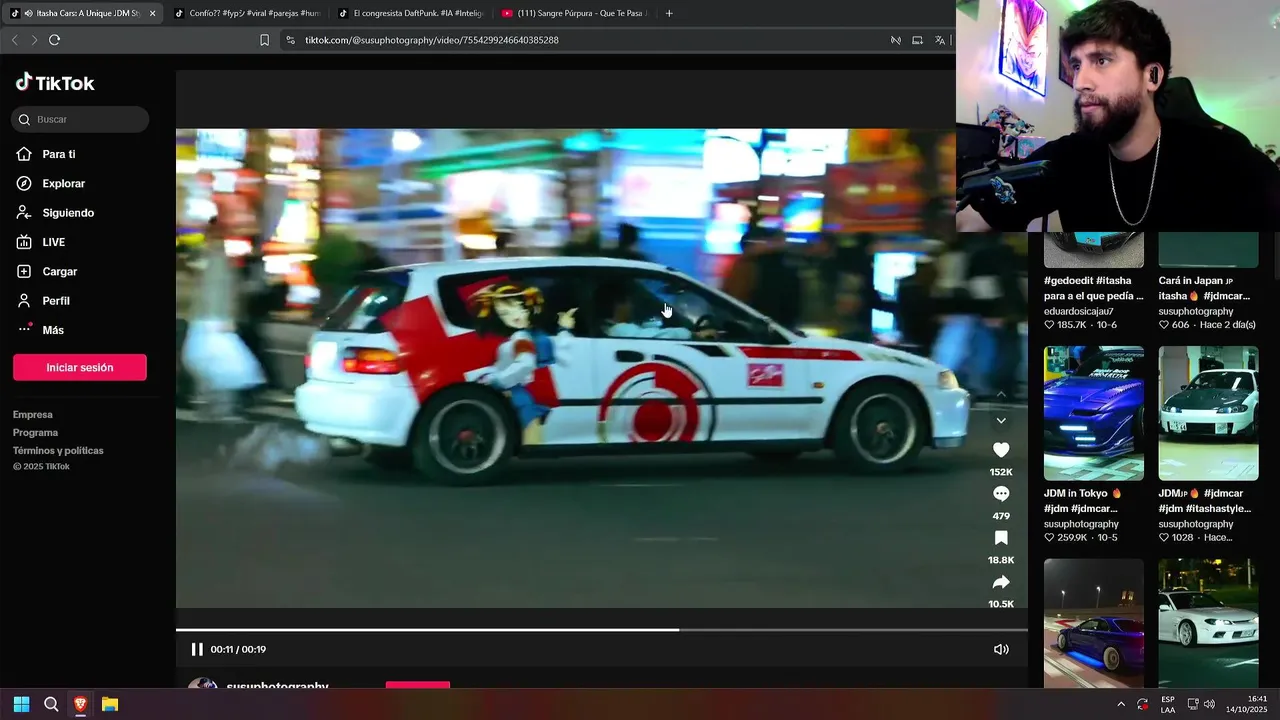The height and width of the screenshot is (720, 1280).
Task: Open the #gedoedit #itasha video title
Action: 1093,288
